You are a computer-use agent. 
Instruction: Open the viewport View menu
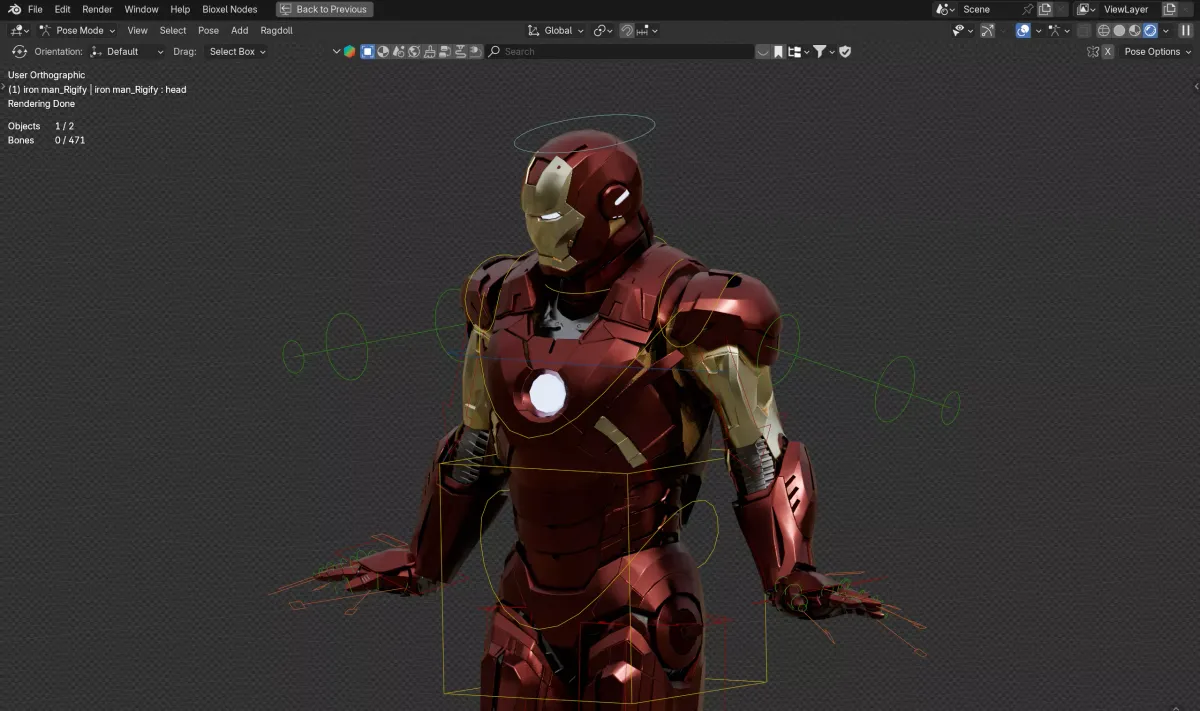(137, 31)
